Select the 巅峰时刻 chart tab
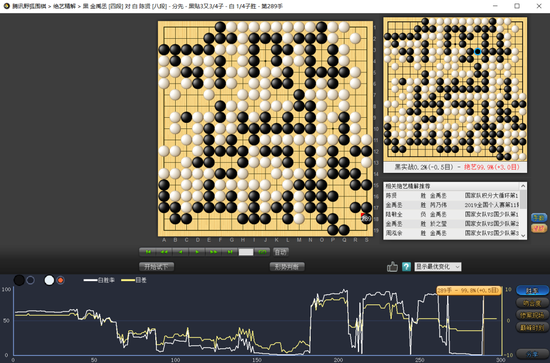This screenshot has width=550, height=363. point(532,328)
